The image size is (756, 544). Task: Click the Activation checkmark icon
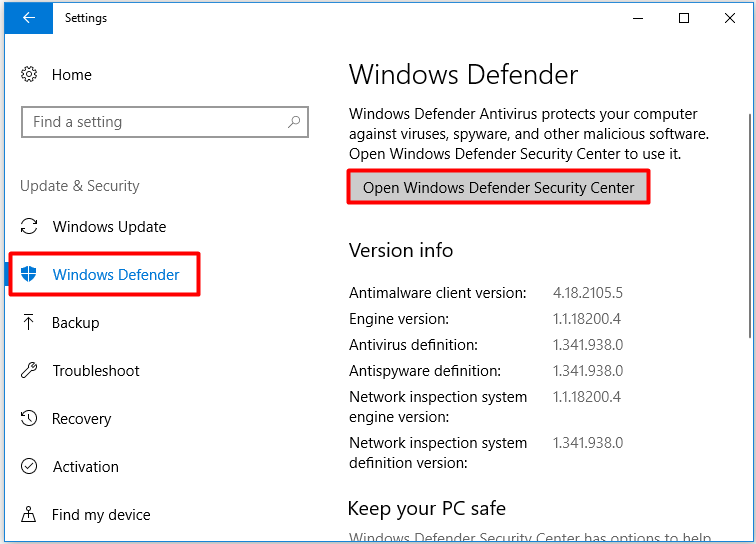coord(29,466)
